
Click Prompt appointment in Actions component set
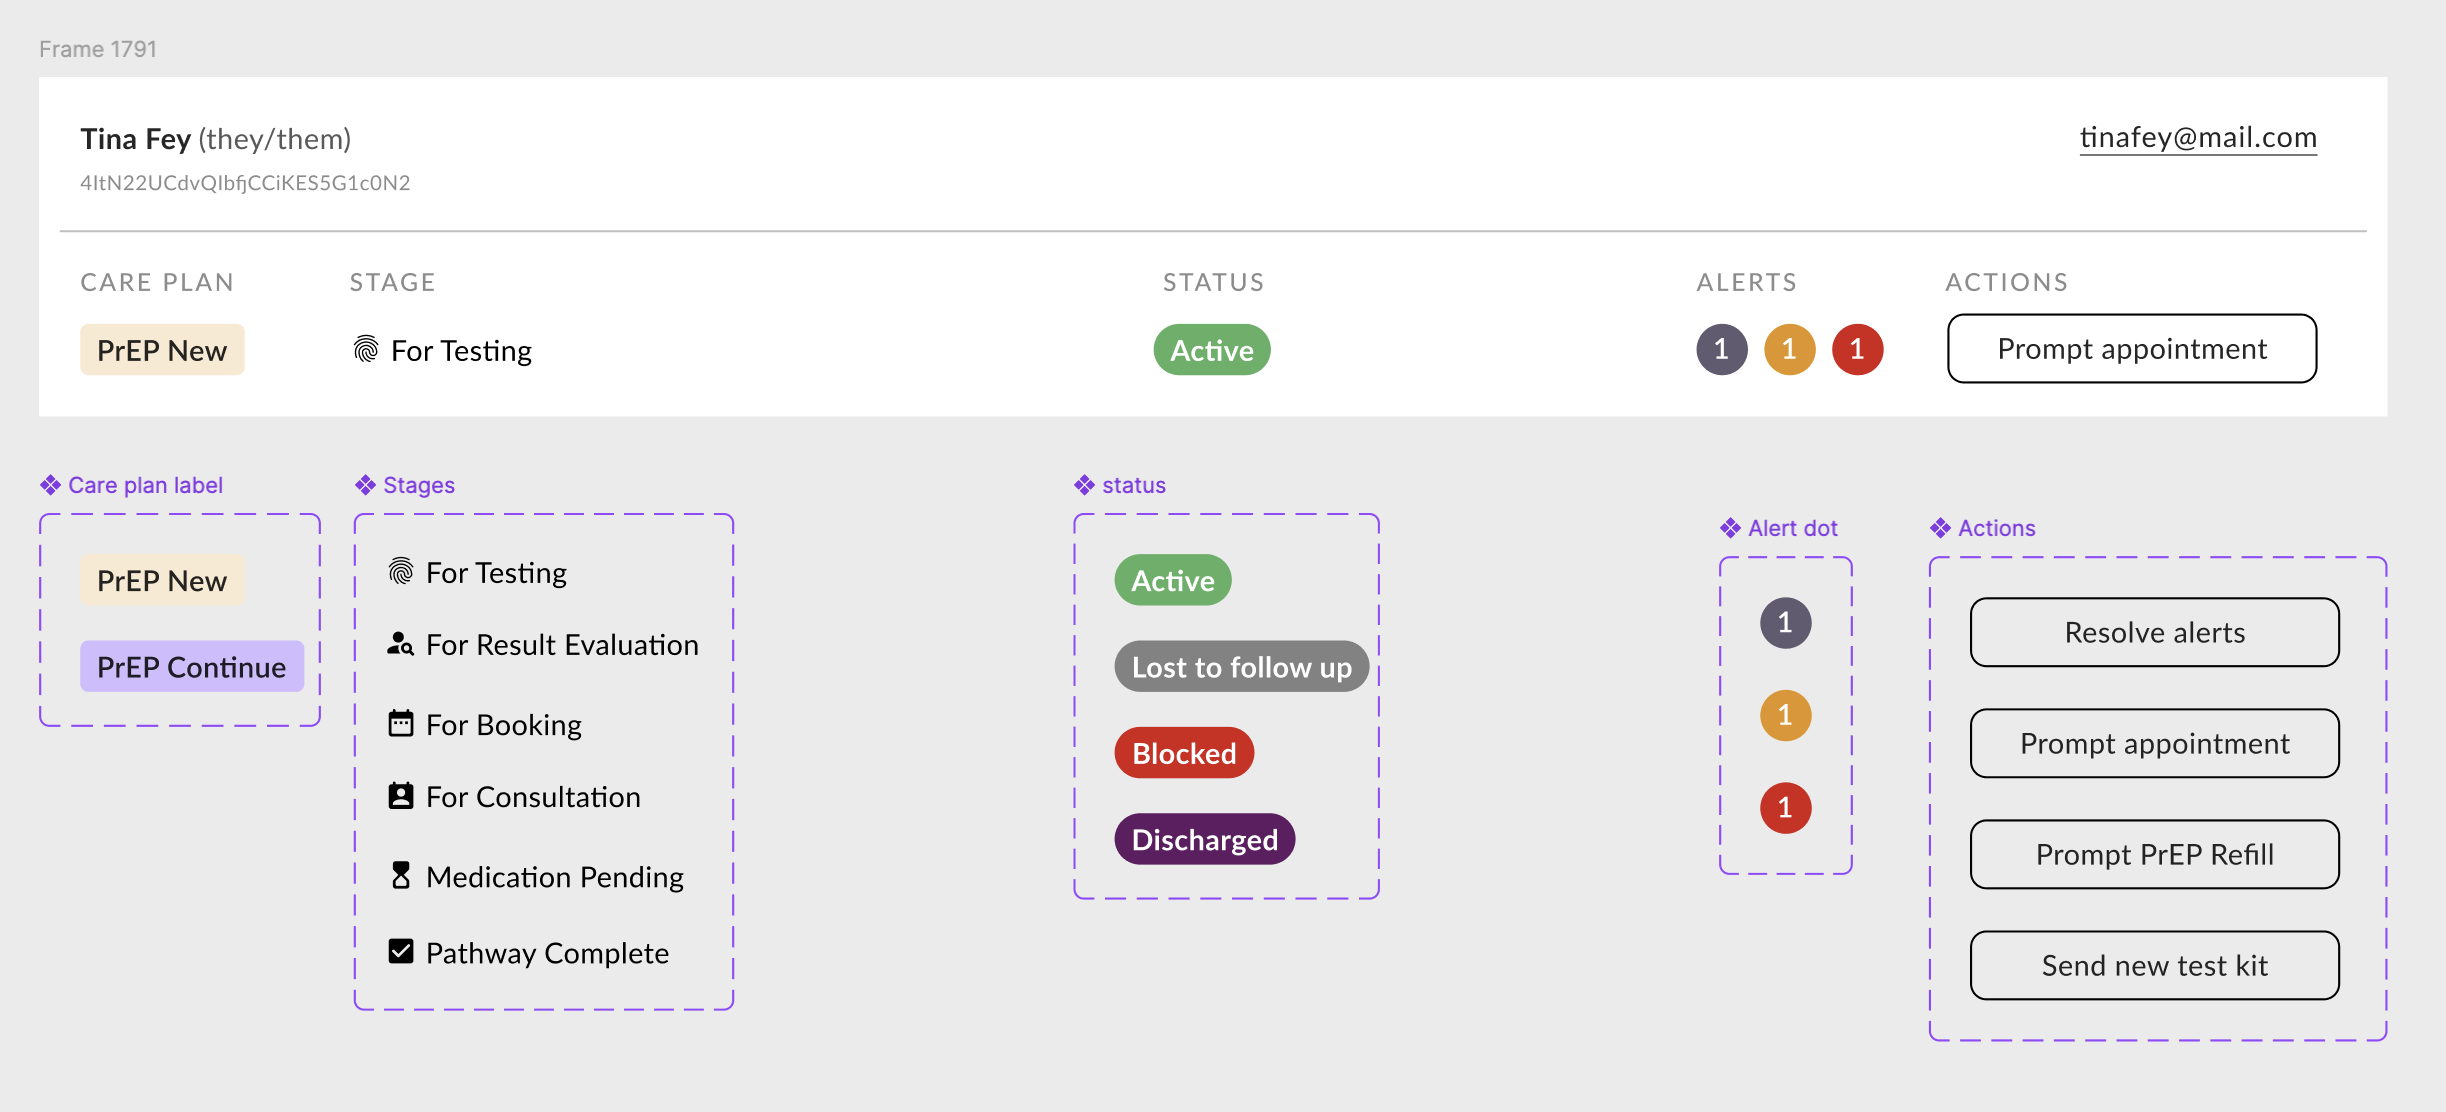click(2154, 743)
